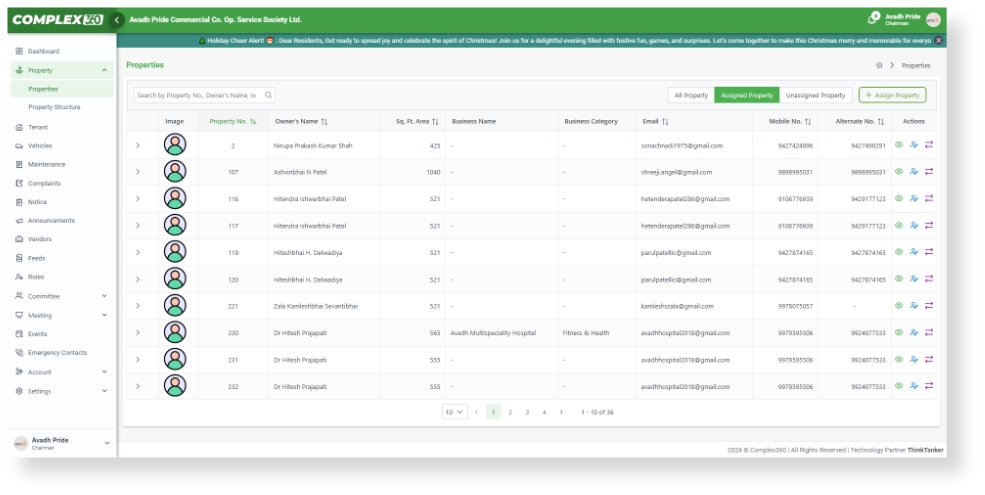Focus the property search field
This screenshot has height=495, width=985.
click(x=204, y=95)
